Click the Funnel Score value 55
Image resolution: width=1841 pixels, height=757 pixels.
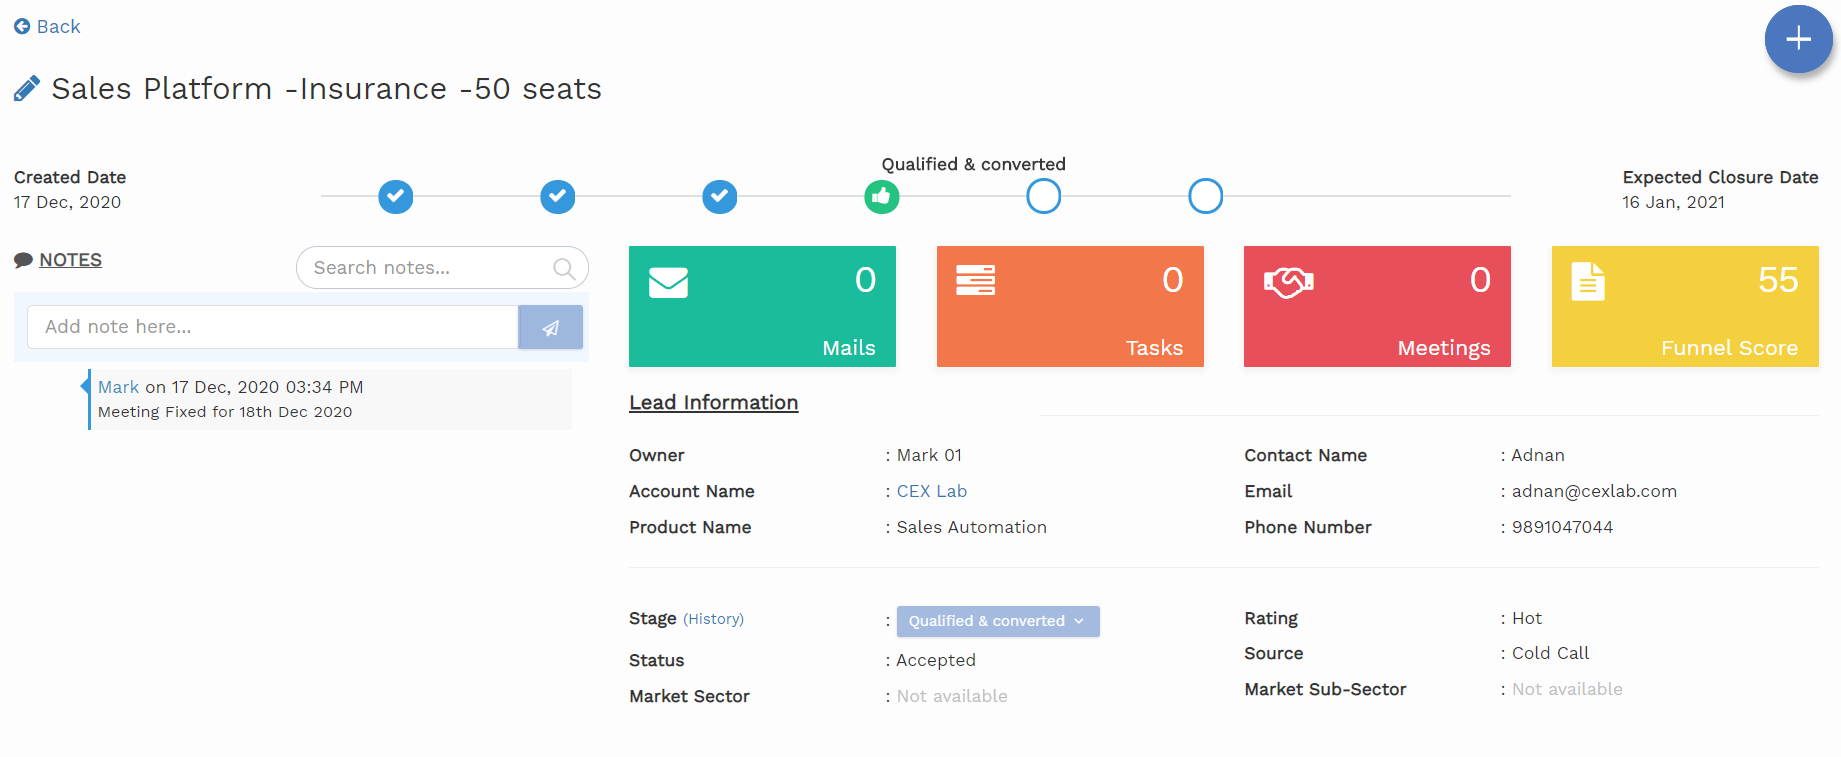(x=1778, y=280)
